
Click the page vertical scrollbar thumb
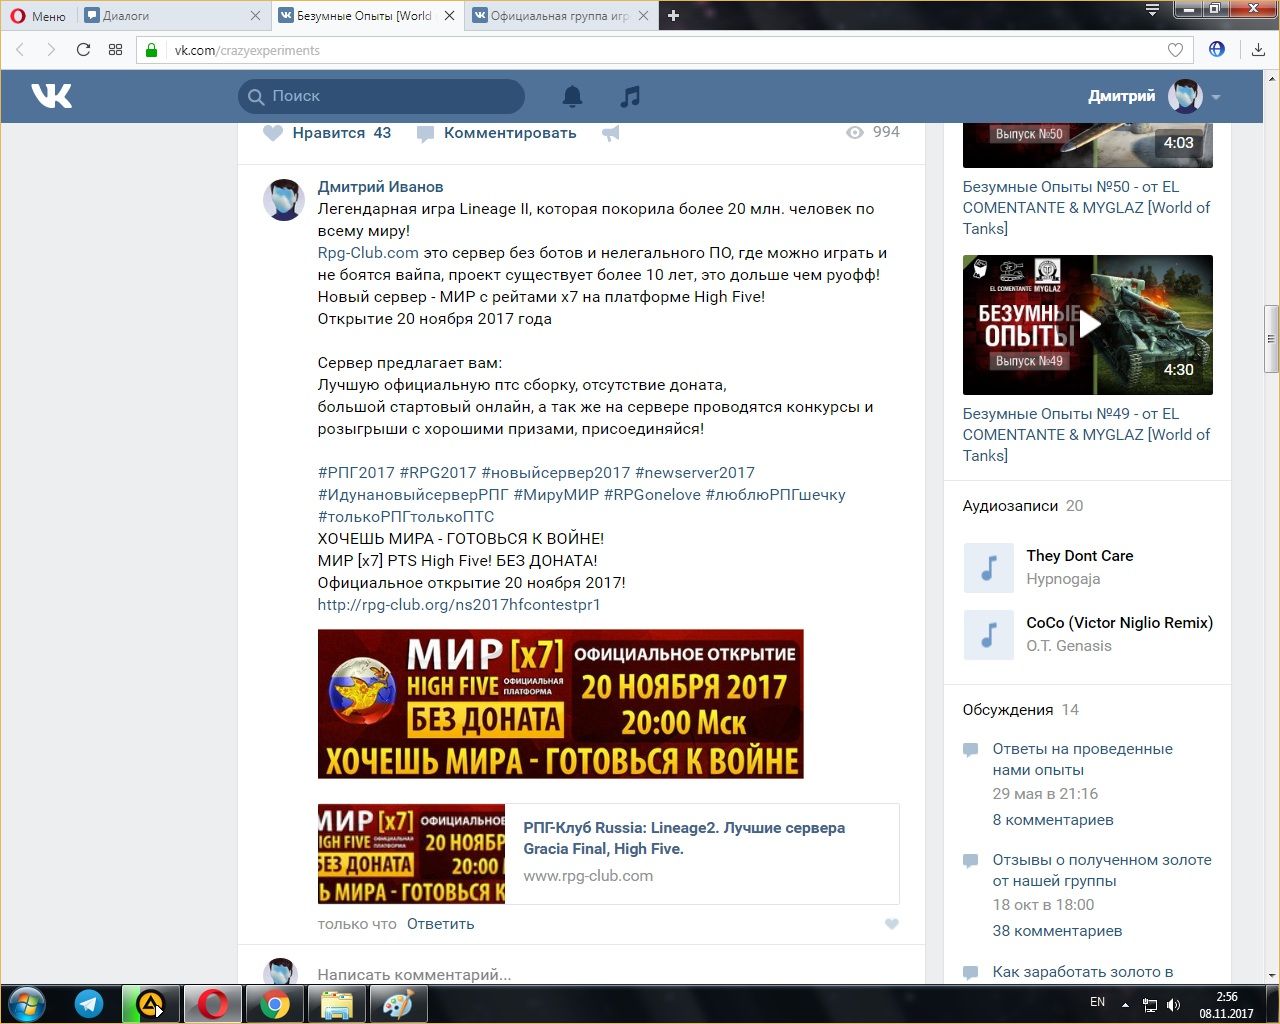click(x=1271, y=339)
